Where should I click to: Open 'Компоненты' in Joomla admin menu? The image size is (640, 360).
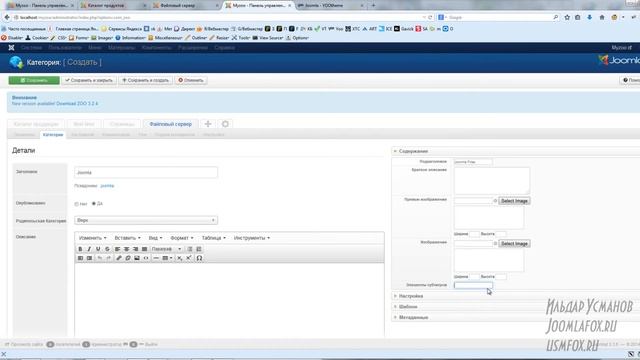(156, 48)
